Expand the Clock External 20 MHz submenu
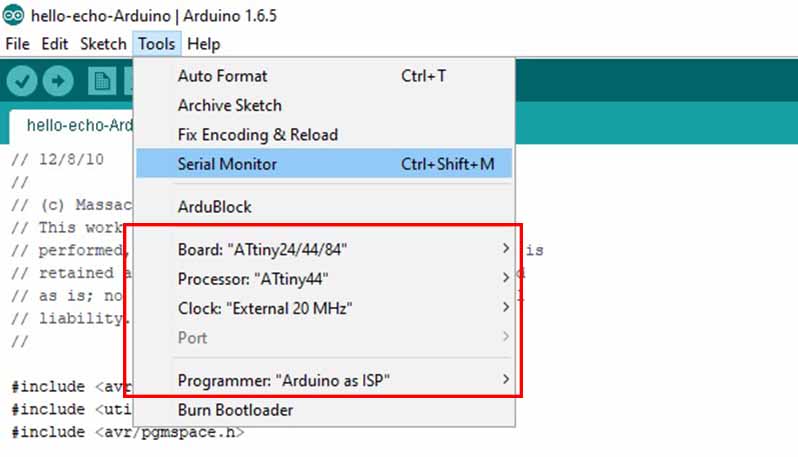 pos(324,308)
